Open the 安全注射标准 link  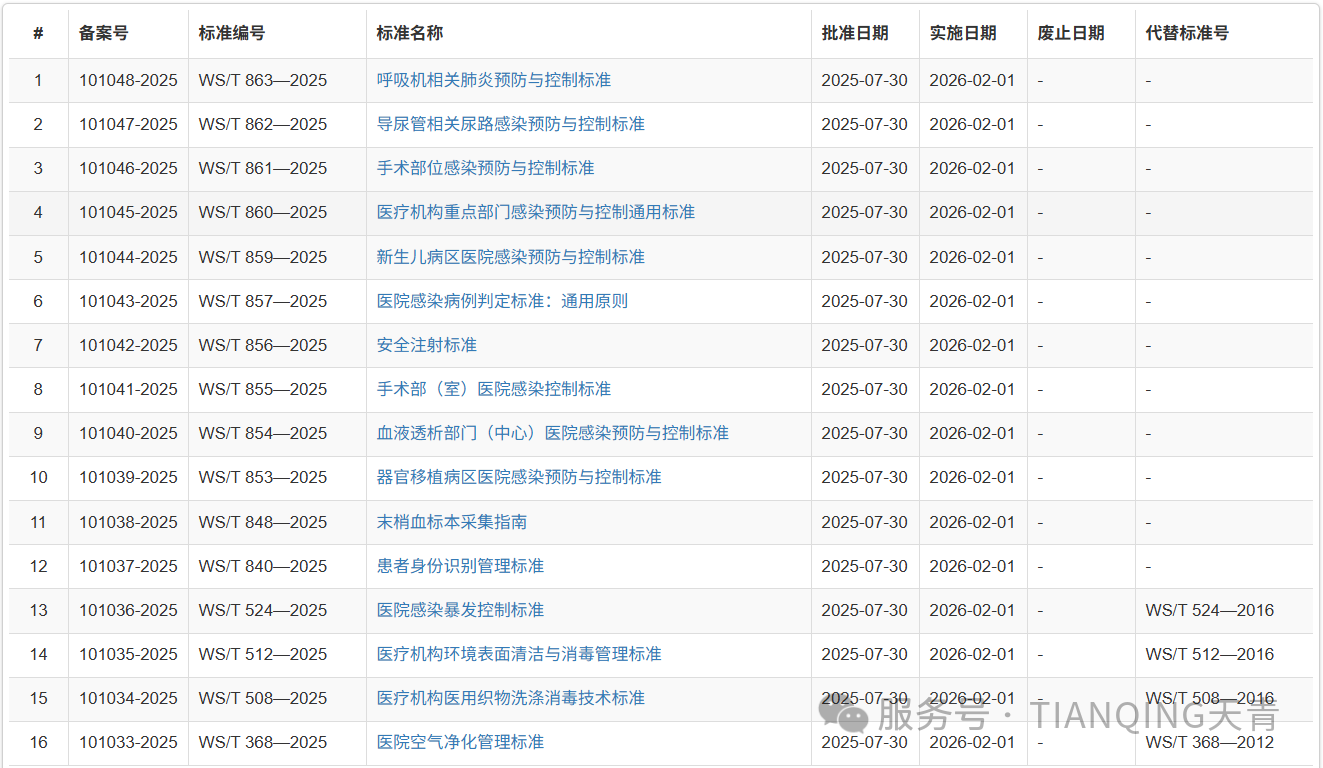[422, 345]
